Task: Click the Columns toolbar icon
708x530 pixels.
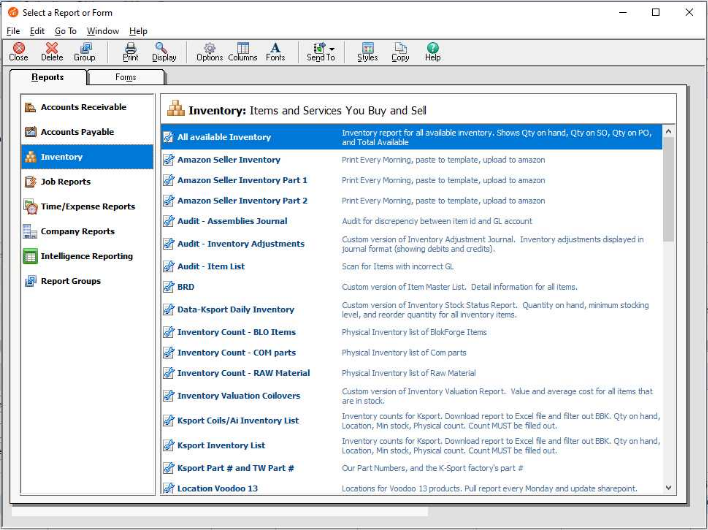Action: coord(242,51)
